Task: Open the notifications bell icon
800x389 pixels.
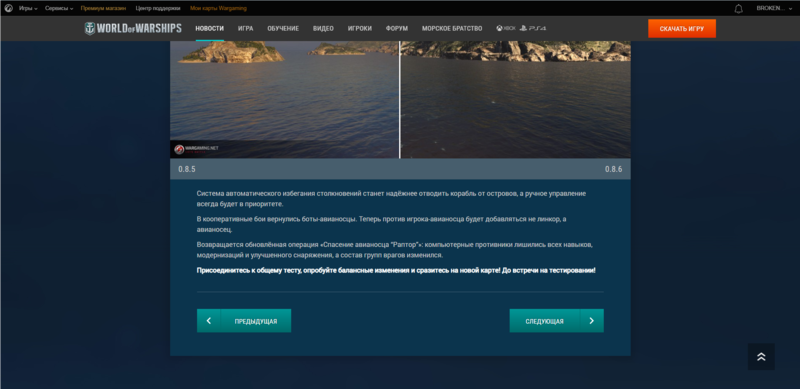Action: point(738,9)
